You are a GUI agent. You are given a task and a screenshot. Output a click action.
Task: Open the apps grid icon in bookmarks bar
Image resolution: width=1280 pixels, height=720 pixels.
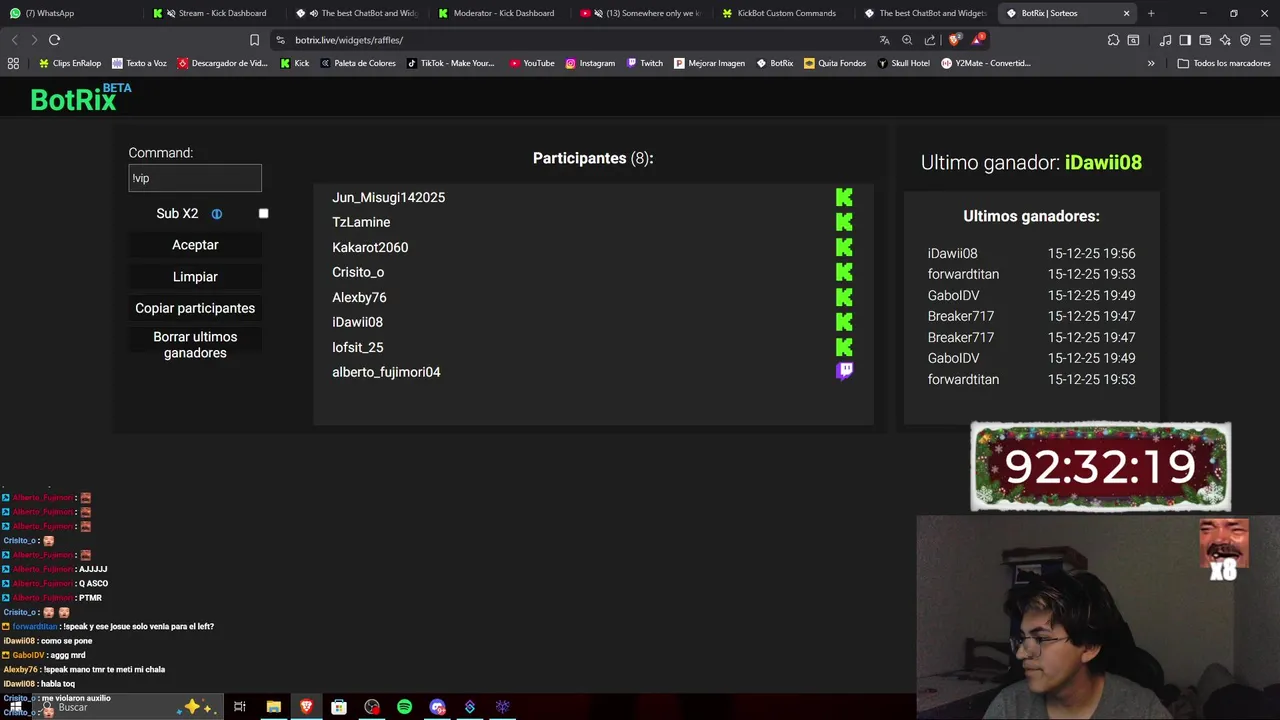(13, 63)
